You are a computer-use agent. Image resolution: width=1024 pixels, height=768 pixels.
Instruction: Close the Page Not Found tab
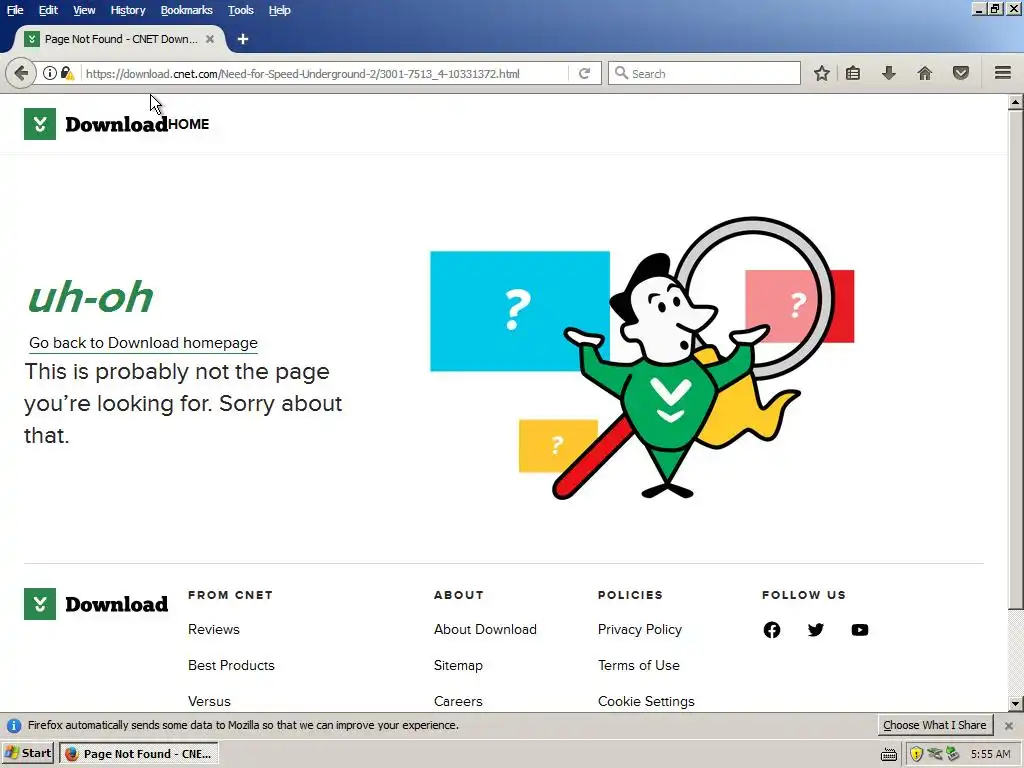210,39
